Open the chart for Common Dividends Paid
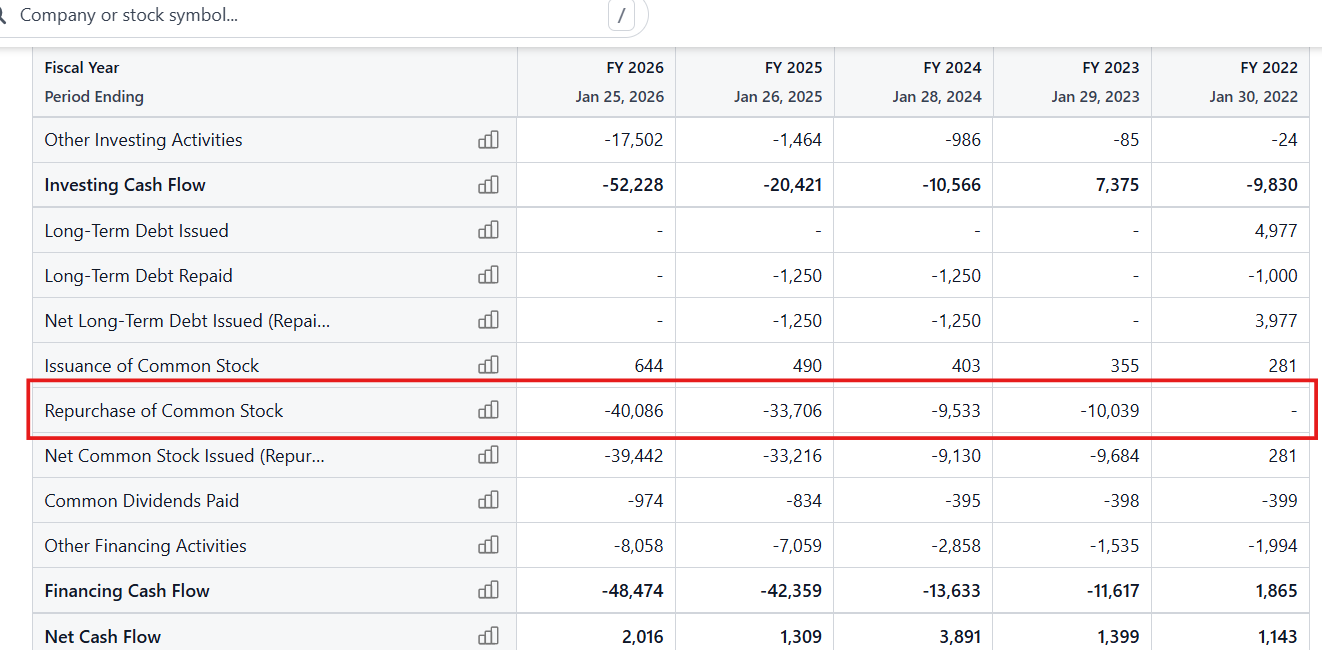1322x650 pixels. (488, 500)
